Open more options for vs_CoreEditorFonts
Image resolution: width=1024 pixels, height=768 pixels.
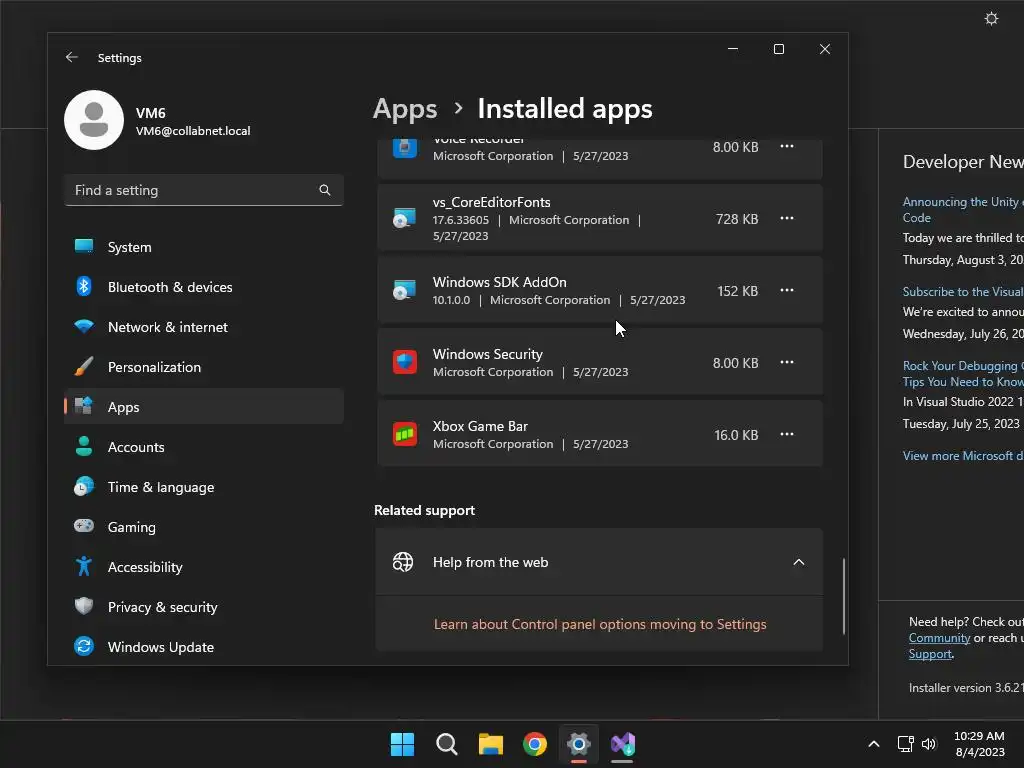click(787, 218)
